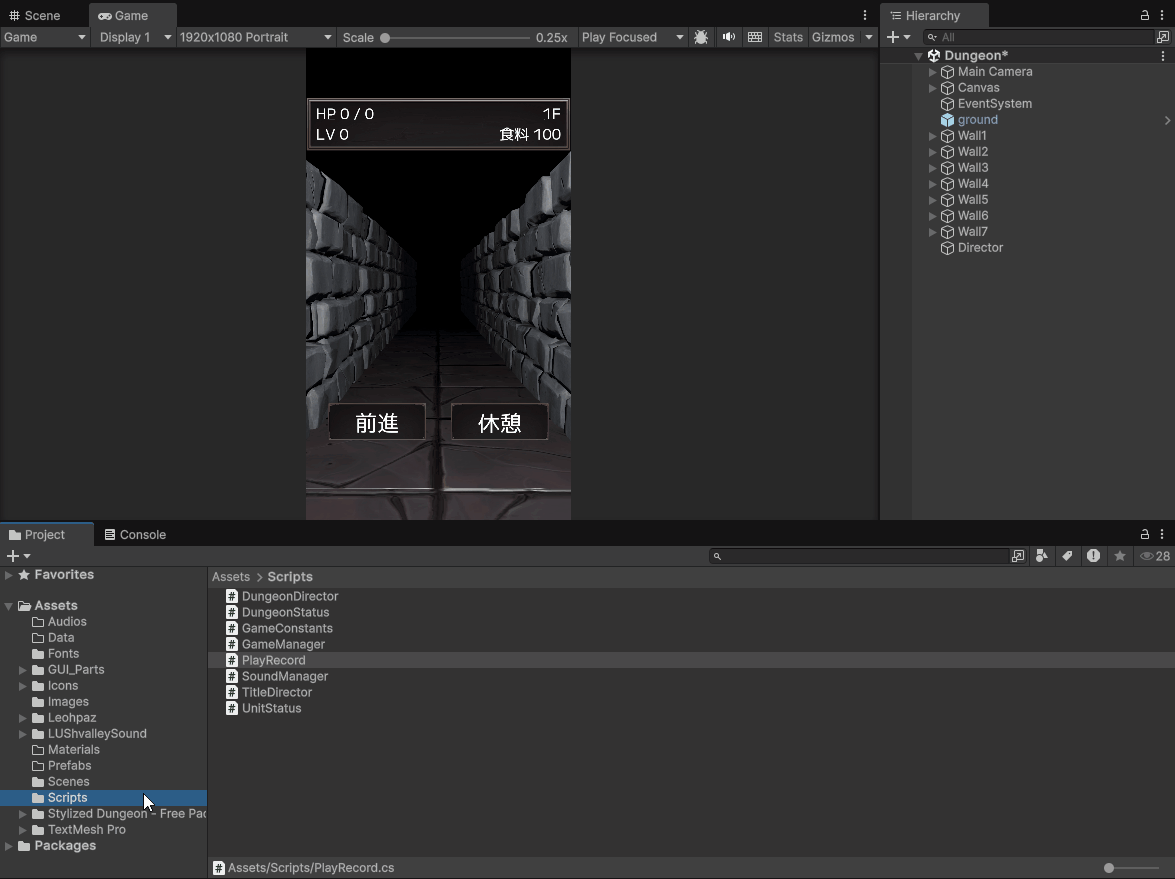
Task: Expand the GUI_Parts folder
Action: point(23,670)
